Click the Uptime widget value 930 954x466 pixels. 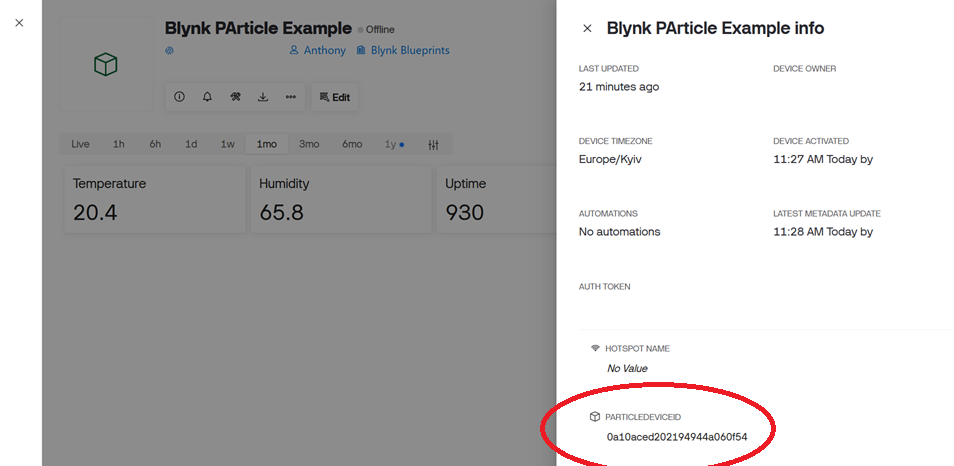[465, 212]
